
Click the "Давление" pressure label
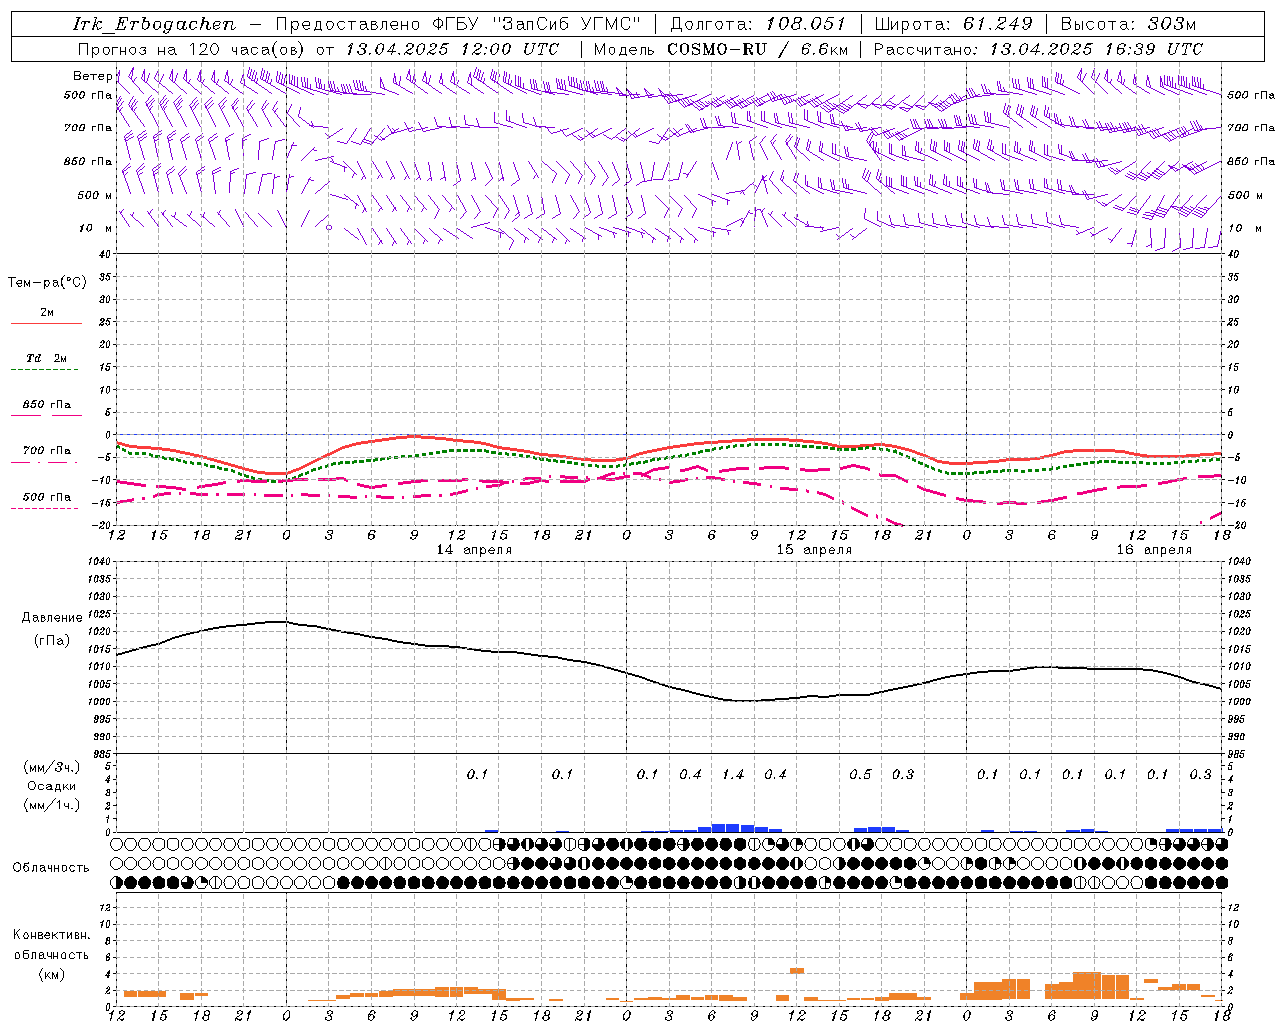pyautogui.click(x=52, y=618)
